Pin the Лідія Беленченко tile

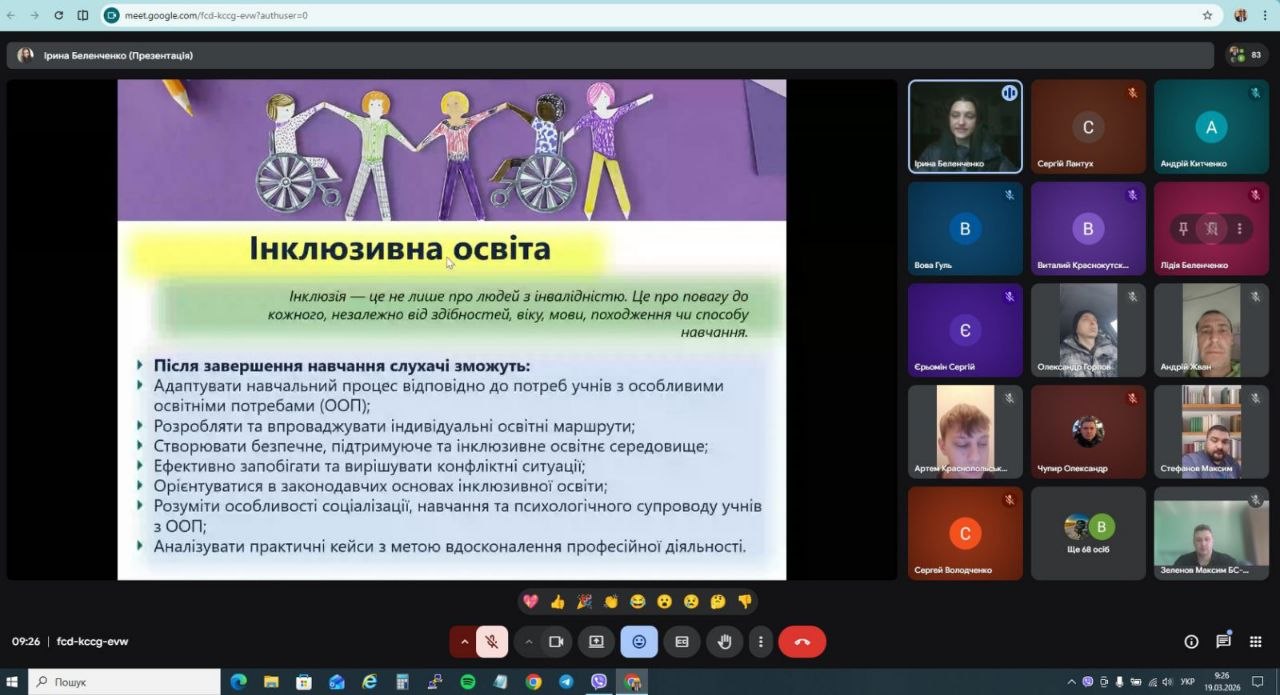tap(1183, 229)
